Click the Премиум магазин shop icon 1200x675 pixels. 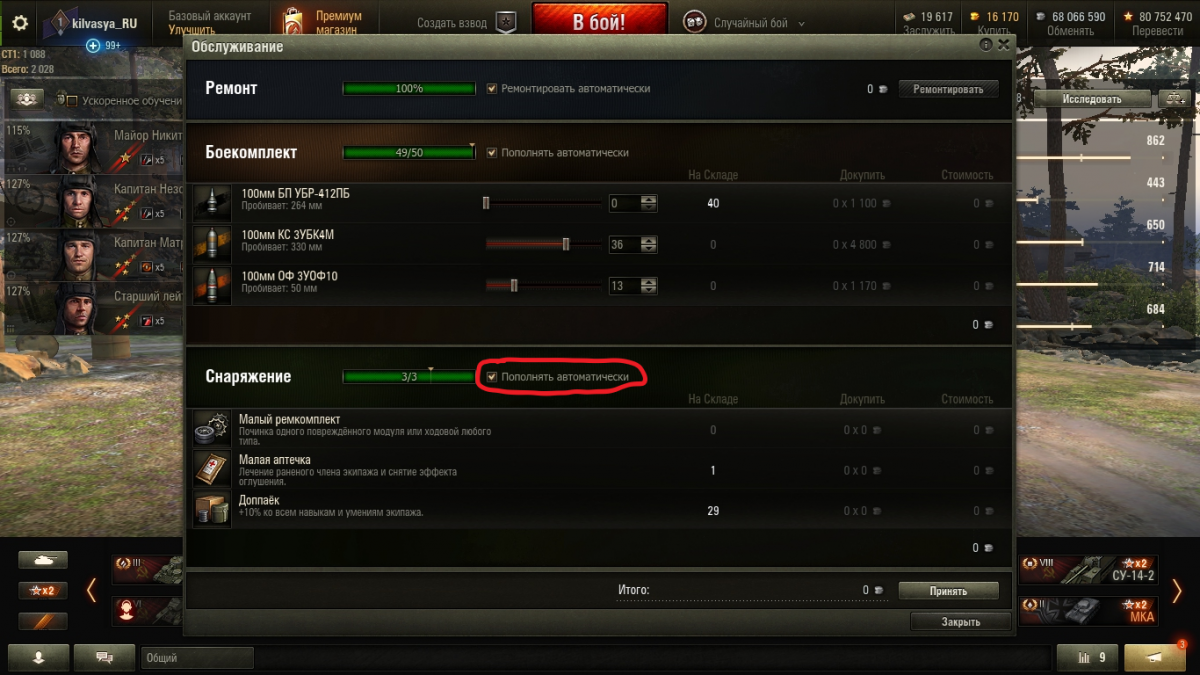292,23
